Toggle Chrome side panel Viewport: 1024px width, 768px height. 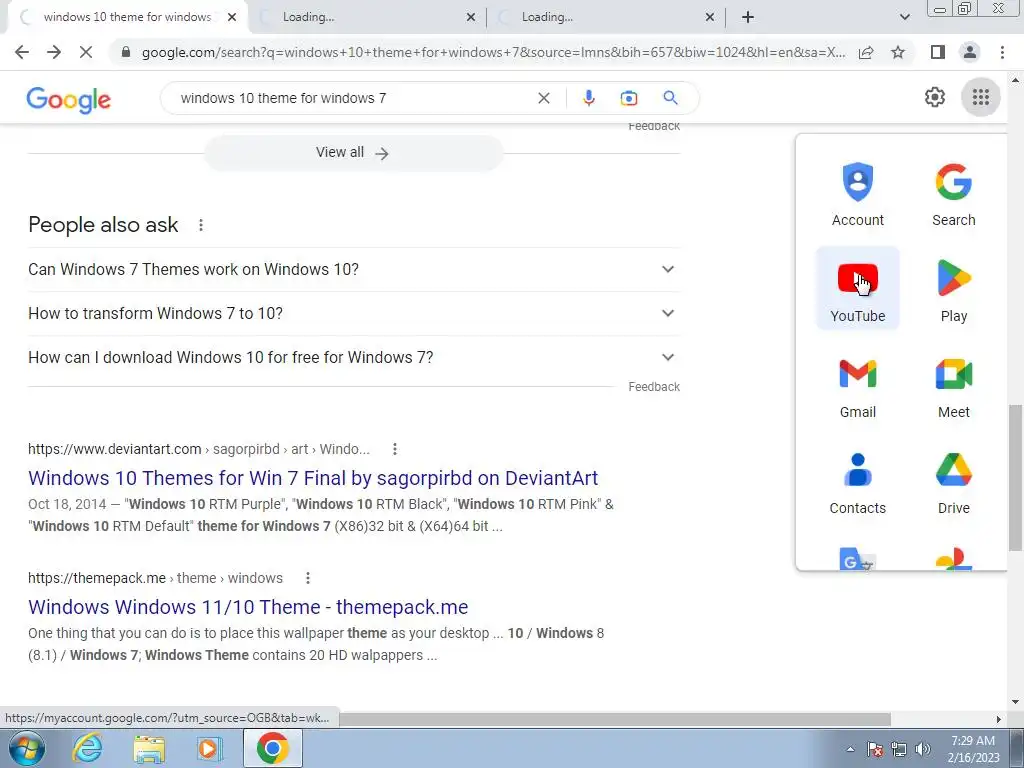click(x=938, y=52)
